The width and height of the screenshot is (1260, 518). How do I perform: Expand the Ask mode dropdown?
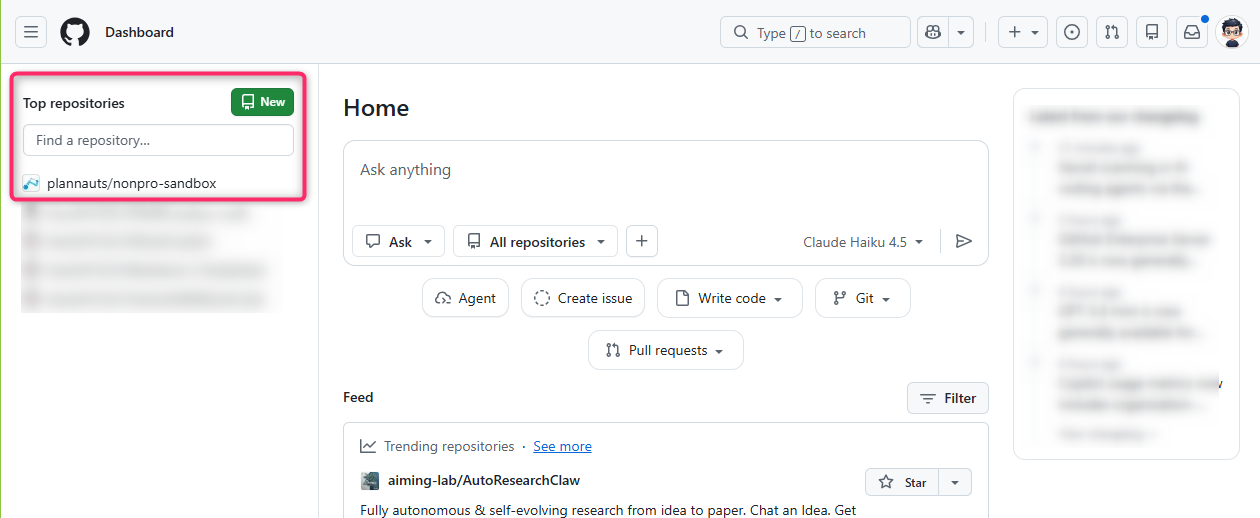coord(398,242)
